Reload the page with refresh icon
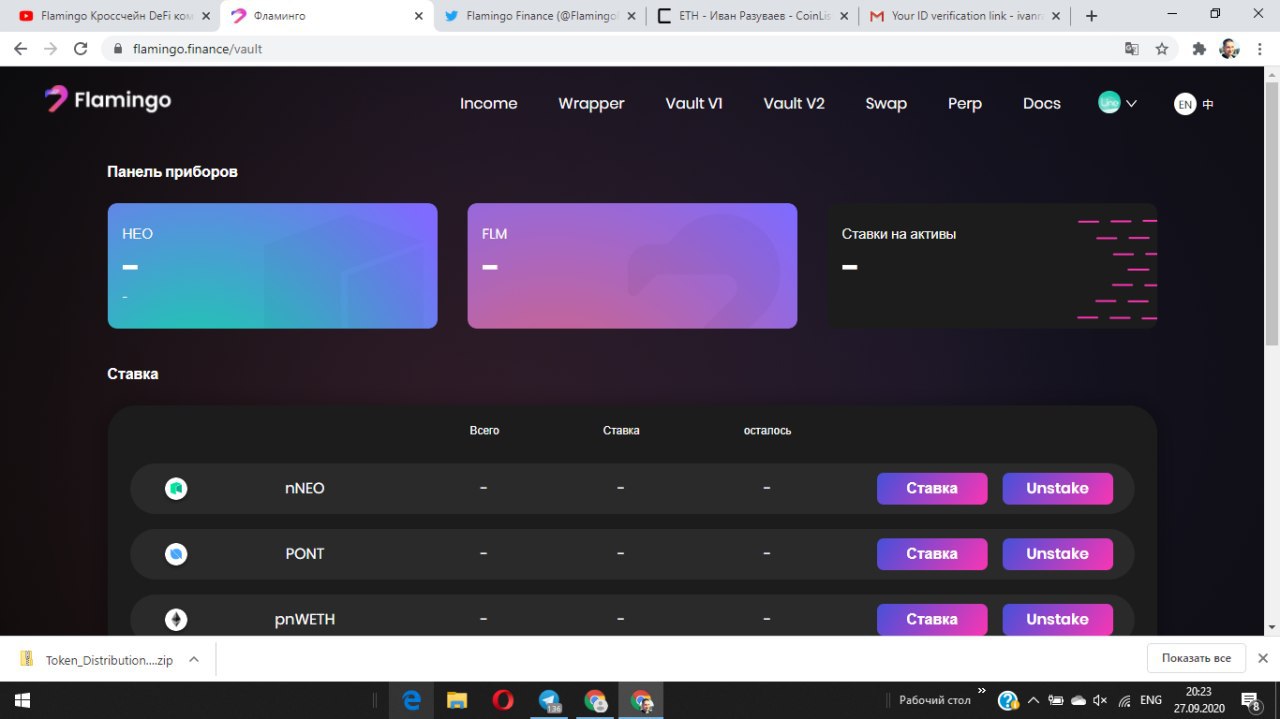 [x=82, y=48]
